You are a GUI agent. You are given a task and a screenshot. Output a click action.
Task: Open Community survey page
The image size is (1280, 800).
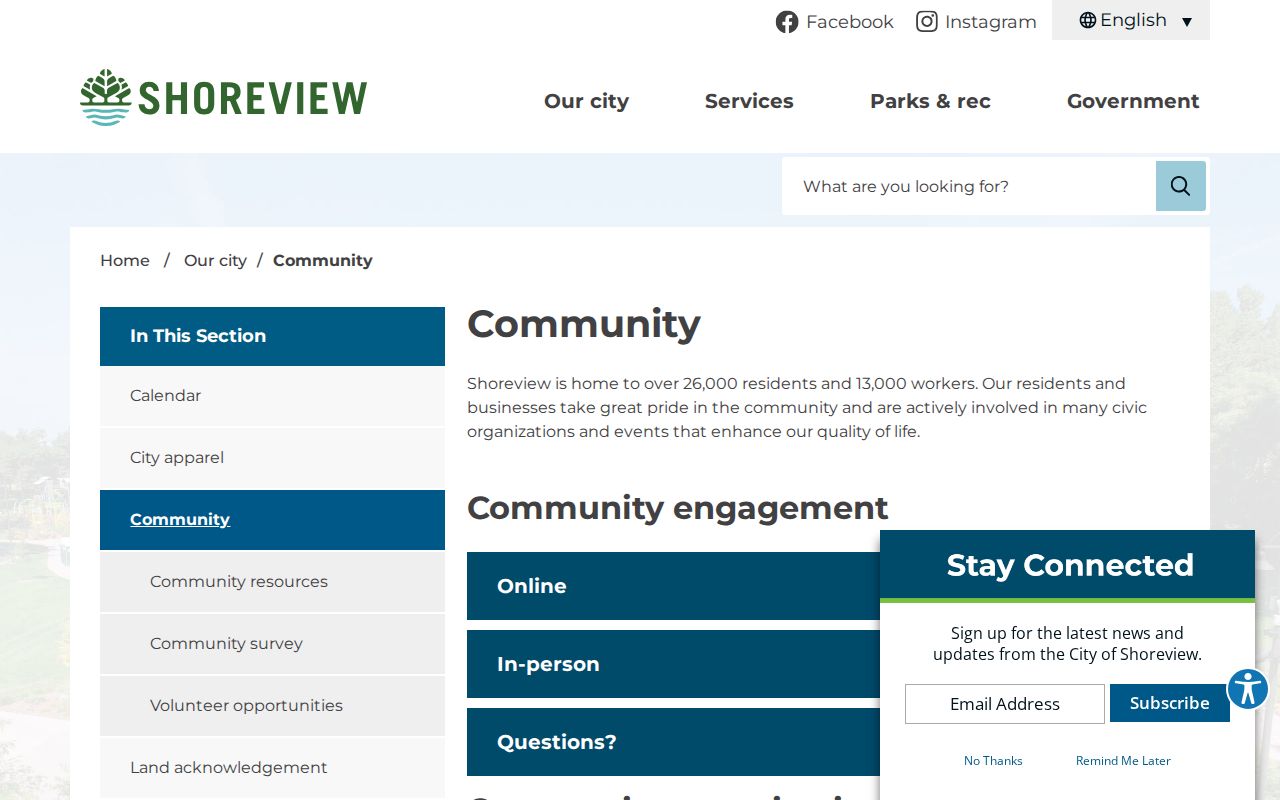coord(272,644)
